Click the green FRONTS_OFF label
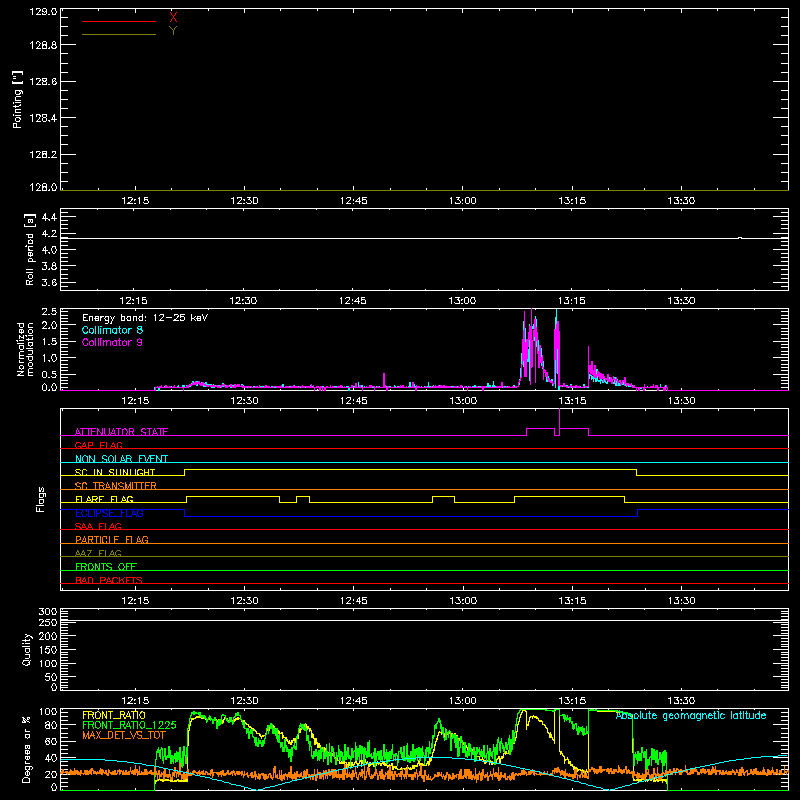800x800 pixels. tap(106, 566)
